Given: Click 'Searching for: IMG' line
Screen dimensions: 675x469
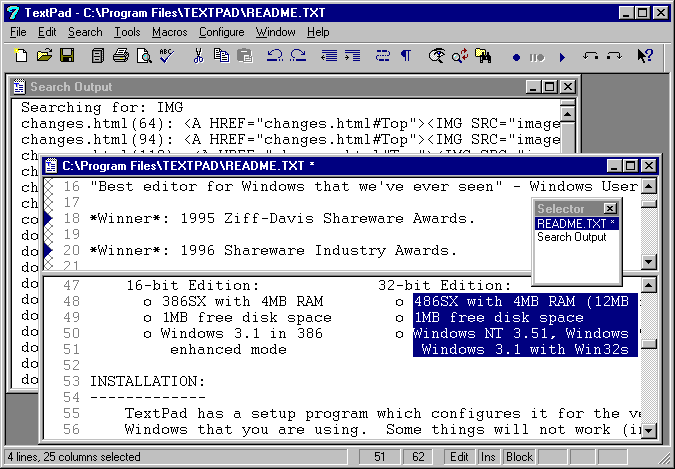Looking at the screenshot, I should [x=102, y=107].
